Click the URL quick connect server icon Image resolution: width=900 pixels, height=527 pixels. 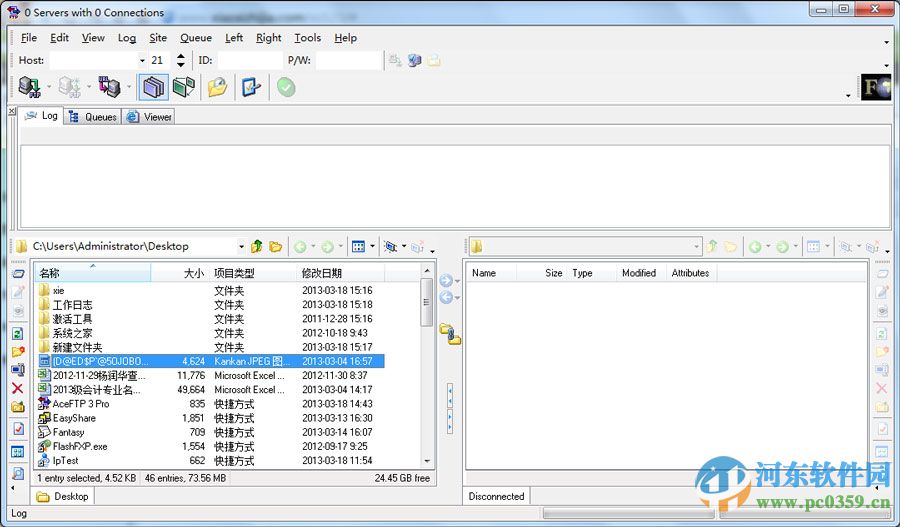coord(109,87)
